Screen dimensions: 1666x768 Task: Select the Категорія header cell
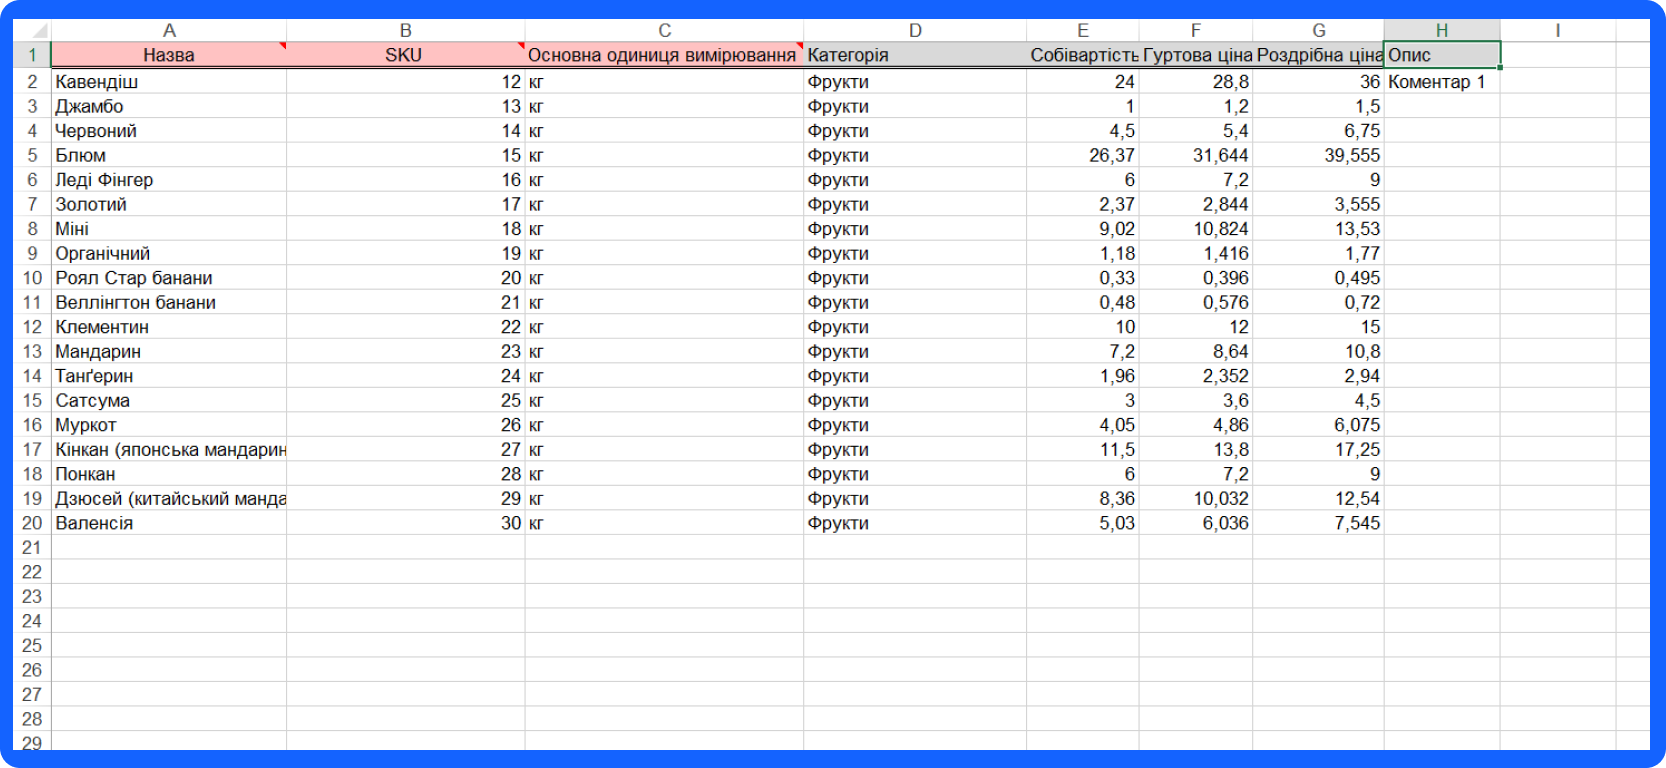[914, 55]
